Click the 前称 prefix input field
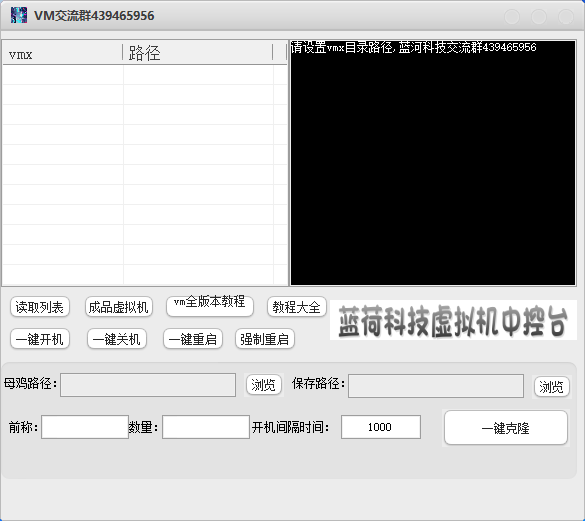 point(85,427)
